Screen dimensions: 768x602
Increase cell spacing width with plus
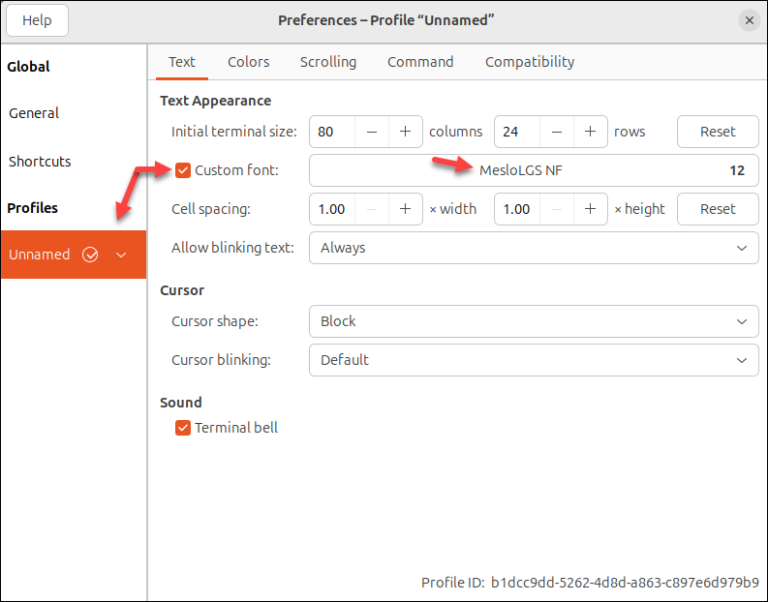[405, 209]
